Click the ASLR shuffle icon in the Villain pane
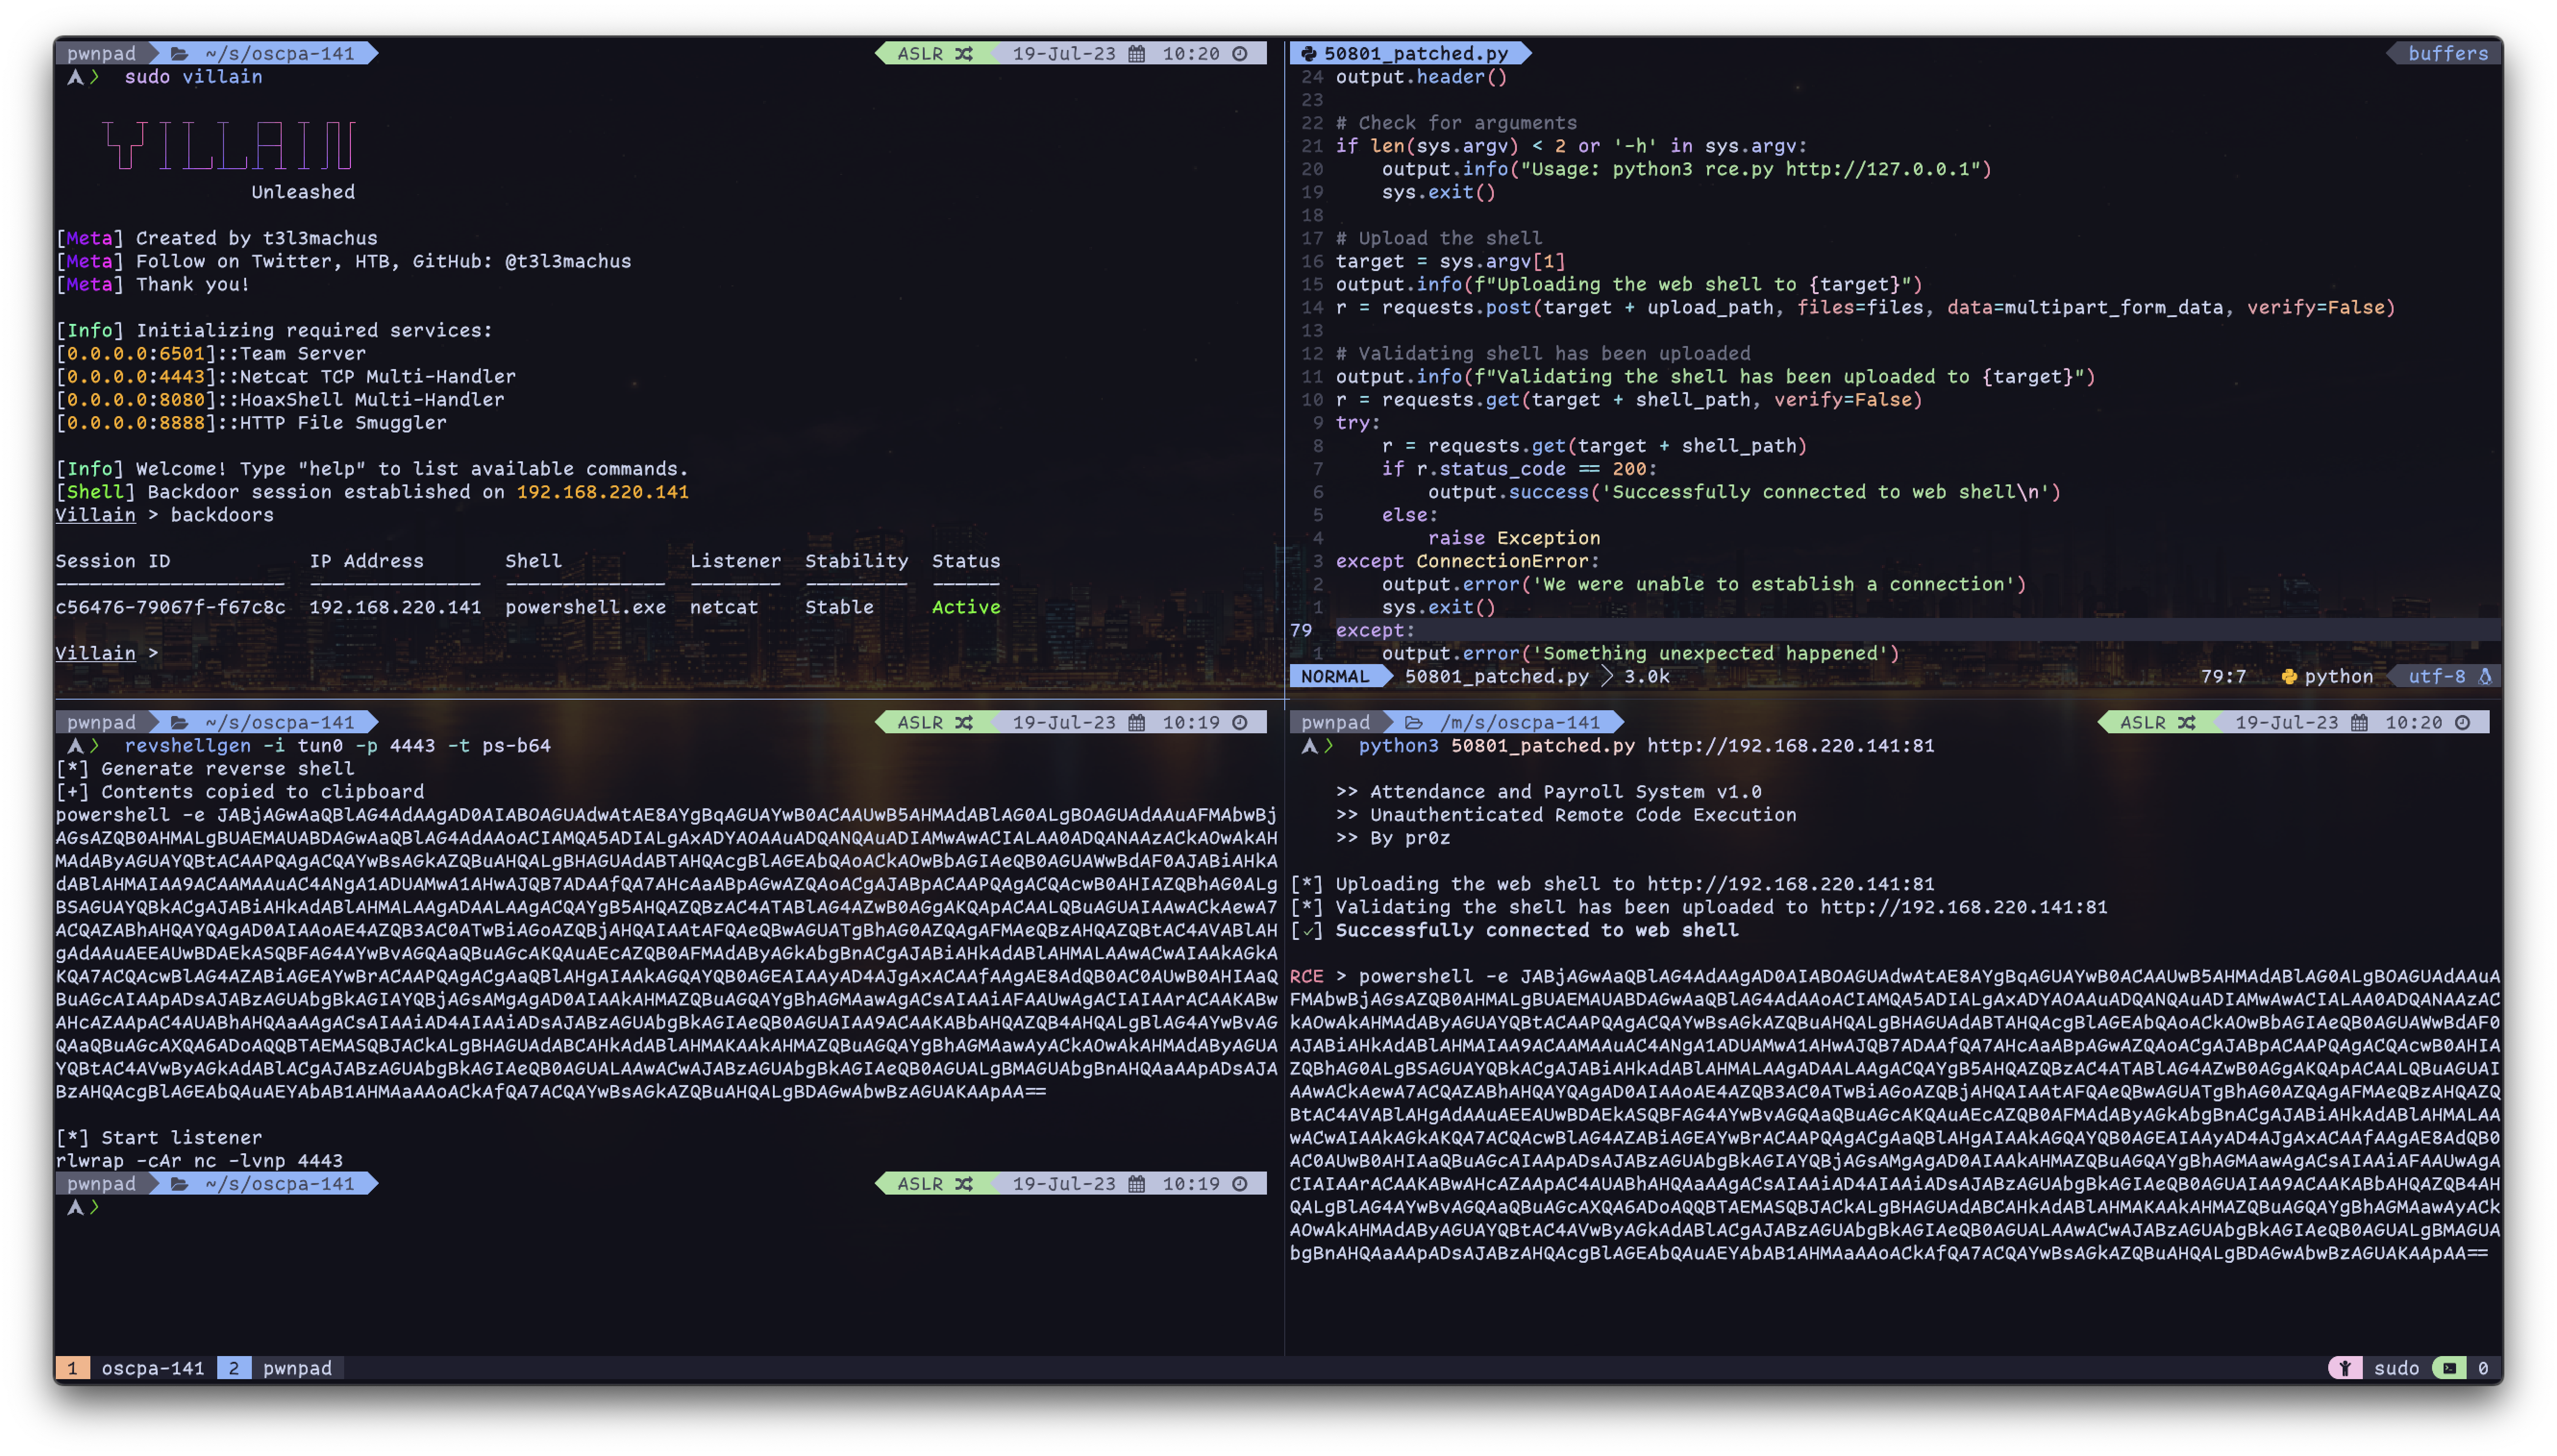Screen dimensions: 2557x1456 coord(963,54)
